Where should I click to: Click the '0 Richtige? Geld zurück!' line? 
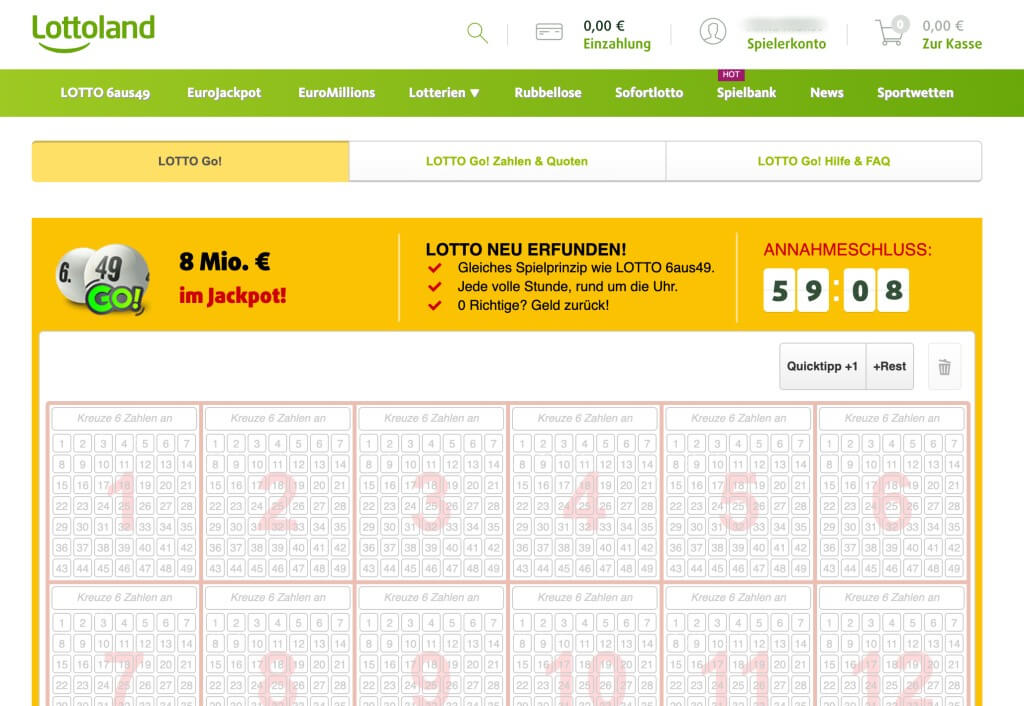[x=533, y=305]
